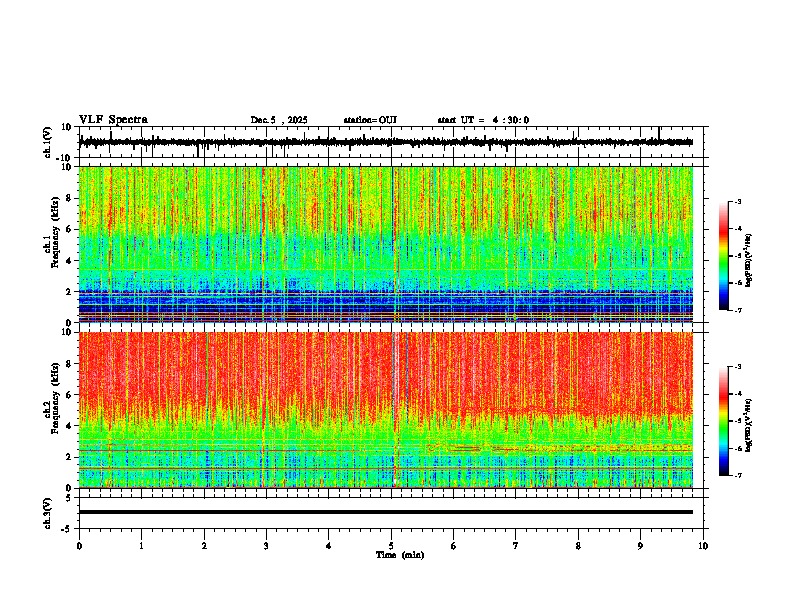Click the time-axis tick label '9'

coord(640,546)
